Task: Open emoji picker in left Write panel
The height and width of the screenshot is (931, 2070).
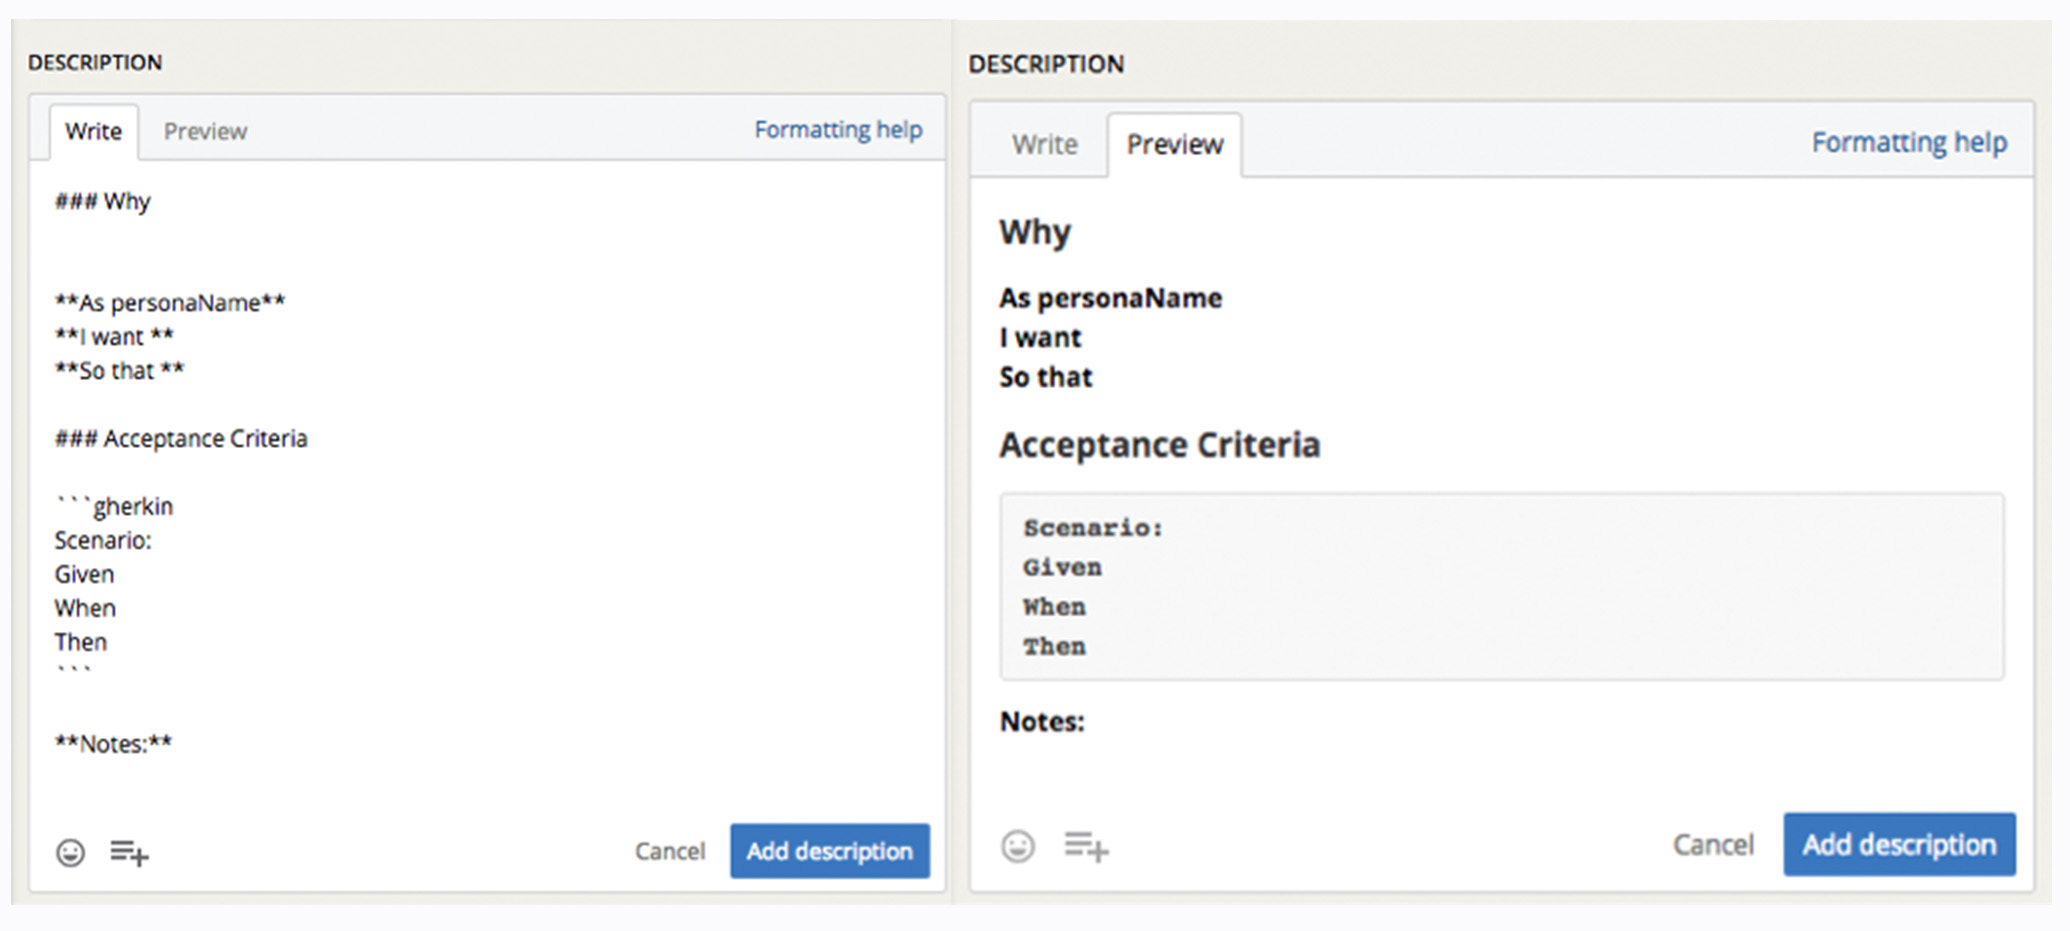Action: coord(70,853)
